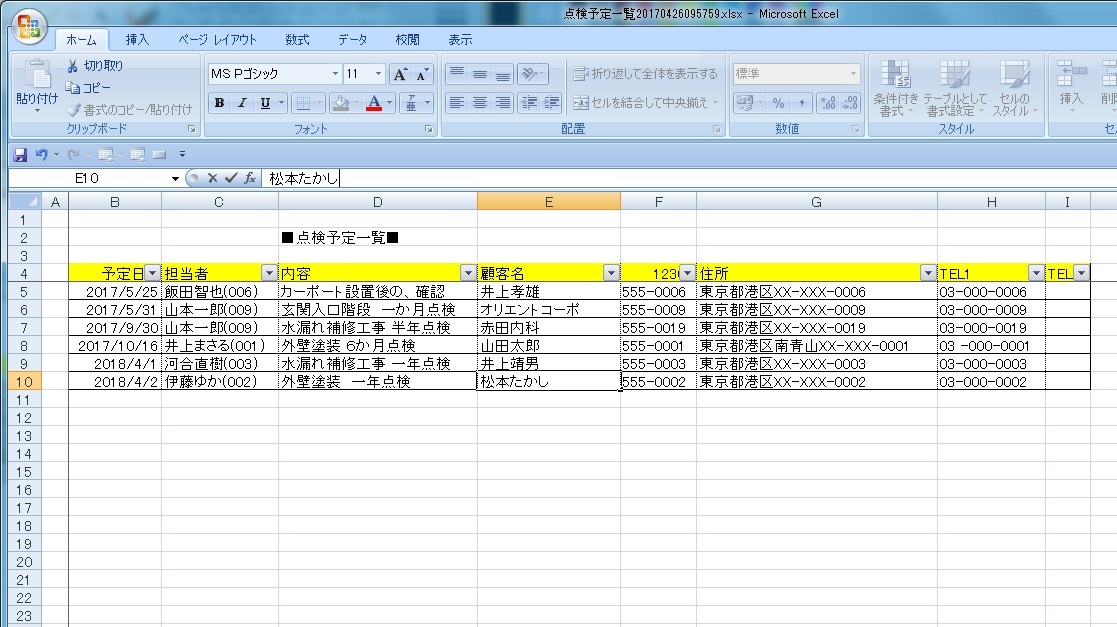Click the Cut scissors command
The image size is (1117, 627).
click(x=95, y=66)
